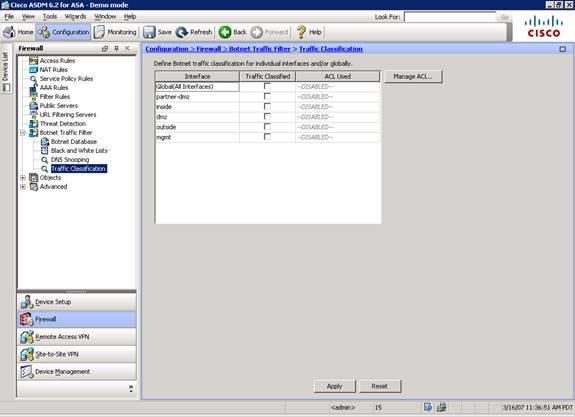Click the Refresh arrow icon
This screenshot has height=417, width=575.
pos(182,32)
